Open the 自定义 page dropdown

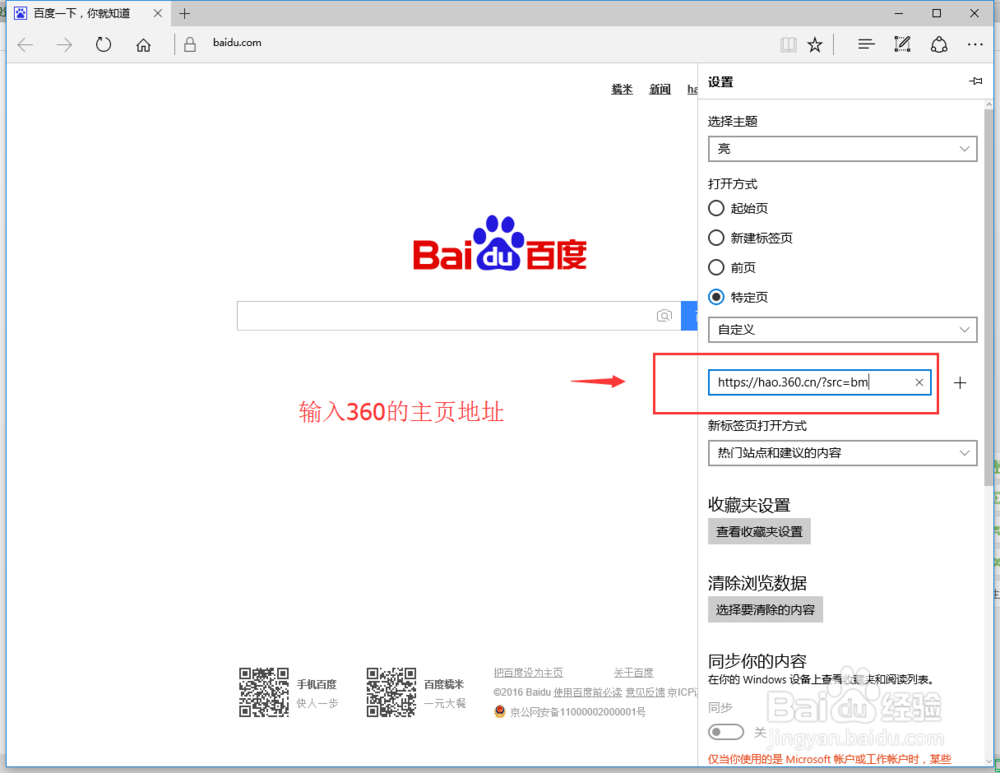(842, 330)
